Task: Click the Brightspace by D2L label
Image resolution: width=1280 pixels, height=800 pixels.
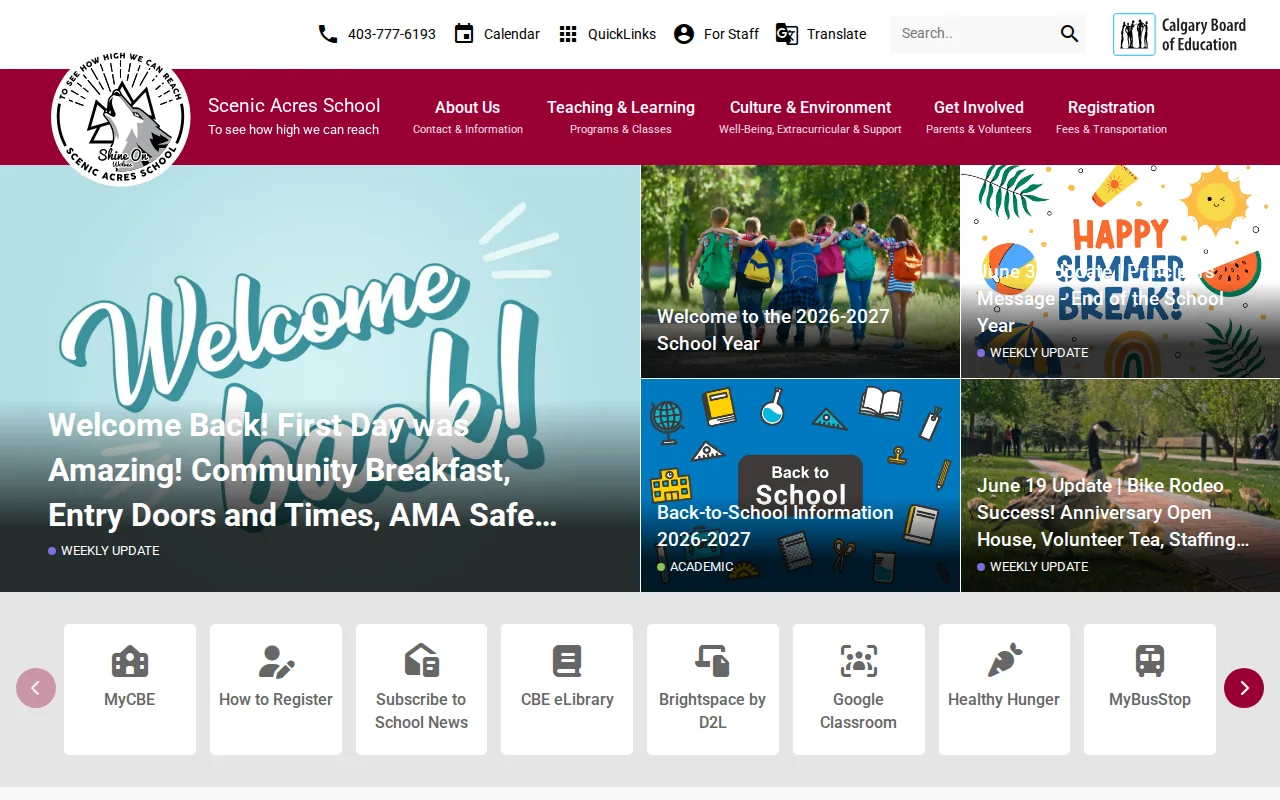Action: click(x=713, y=711)
